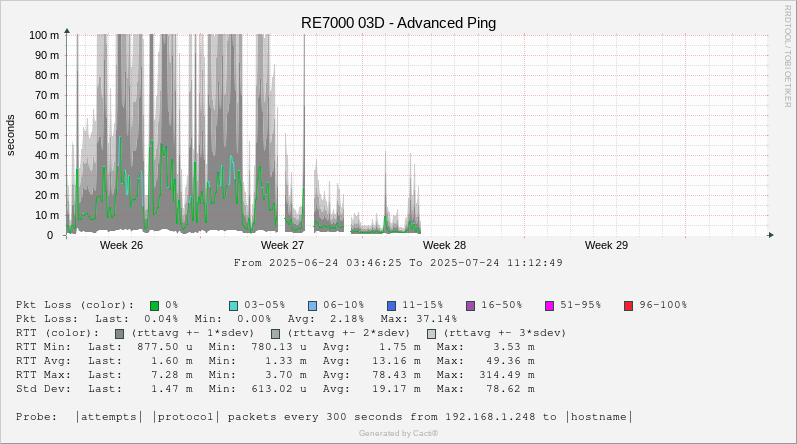Select the light blue 06-10% loss swatch
Screen dimensions: 797x444
coord(312,305)
